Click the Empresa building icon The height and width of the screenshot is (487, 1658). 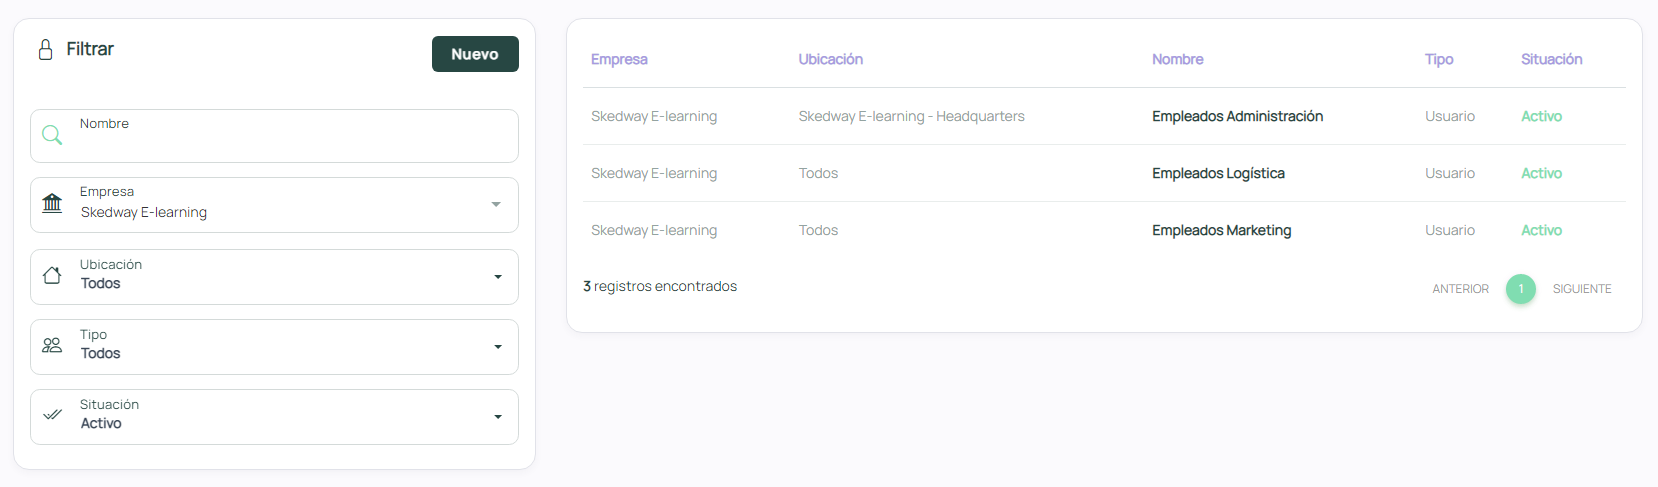point(52,204)
